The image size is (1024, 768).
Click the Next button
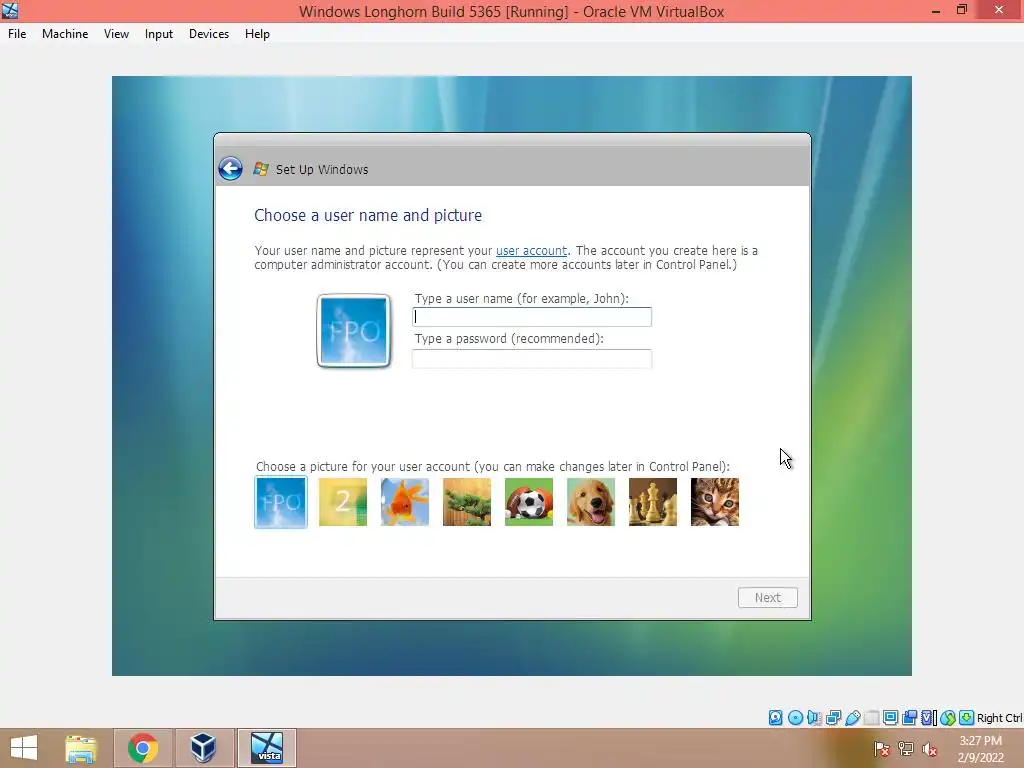(768, 598)
